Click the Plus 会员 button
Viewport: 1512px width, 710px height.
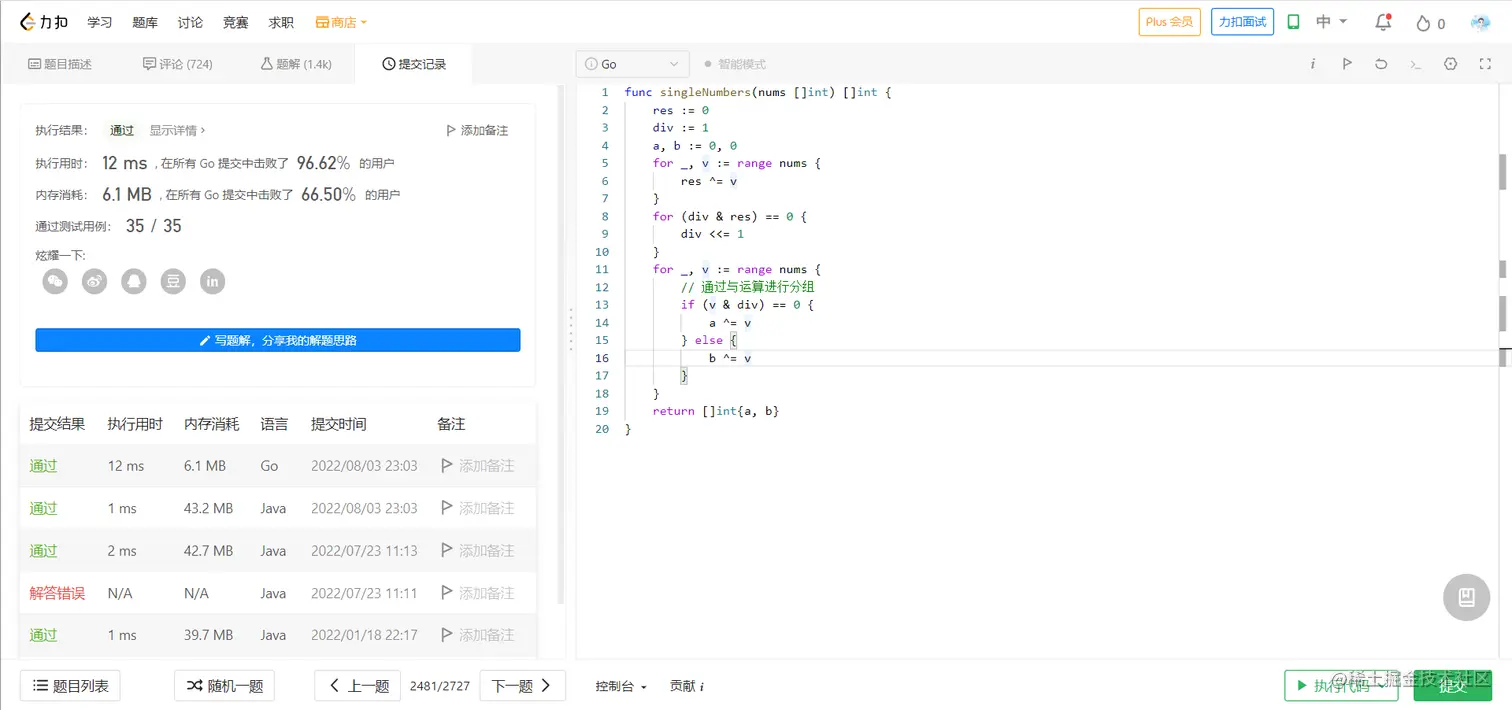point(1169,22)
